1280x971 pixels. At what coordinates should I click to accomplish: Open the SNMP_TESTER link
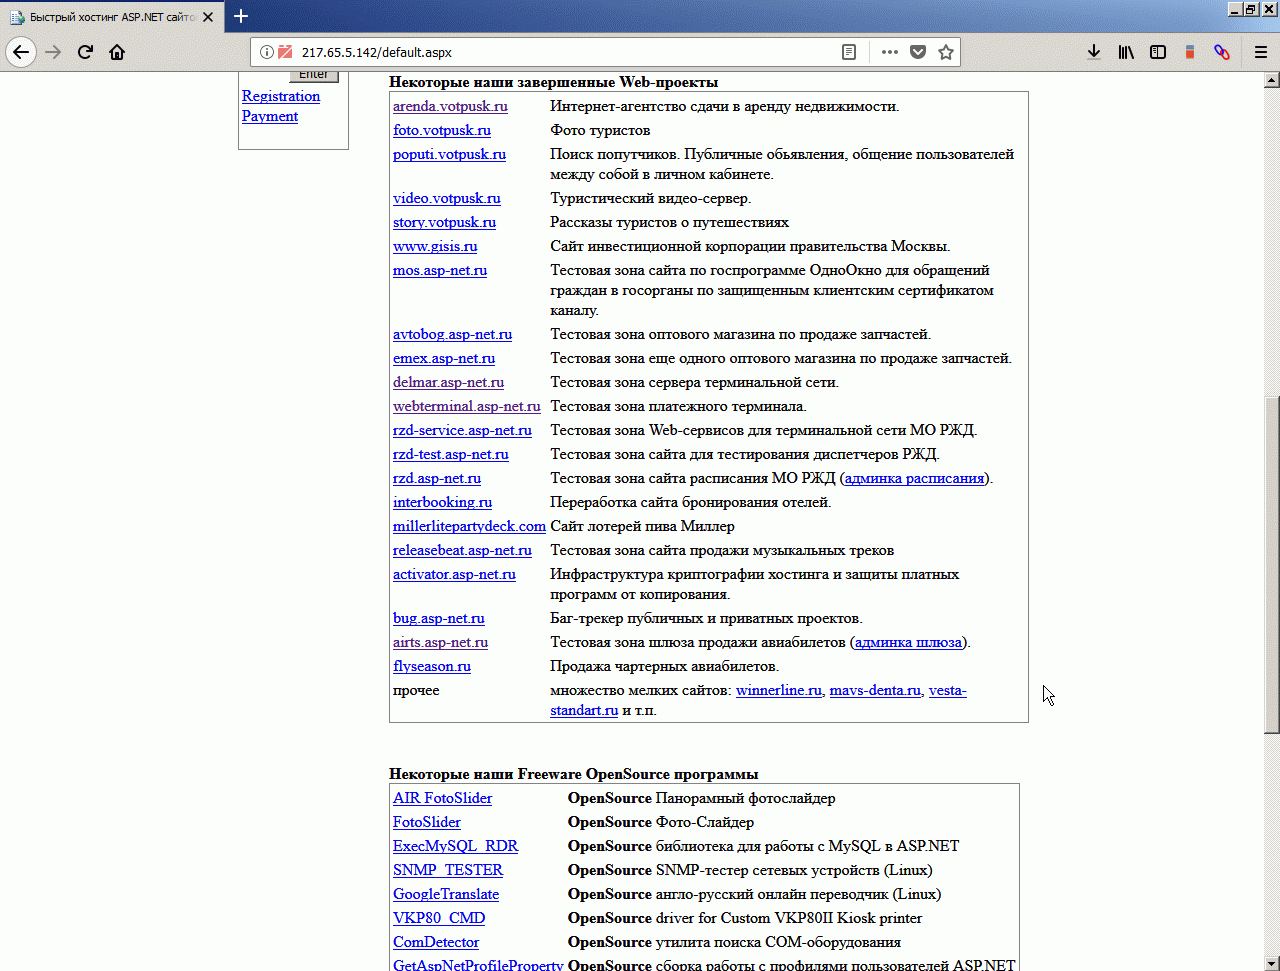point(448,870)
